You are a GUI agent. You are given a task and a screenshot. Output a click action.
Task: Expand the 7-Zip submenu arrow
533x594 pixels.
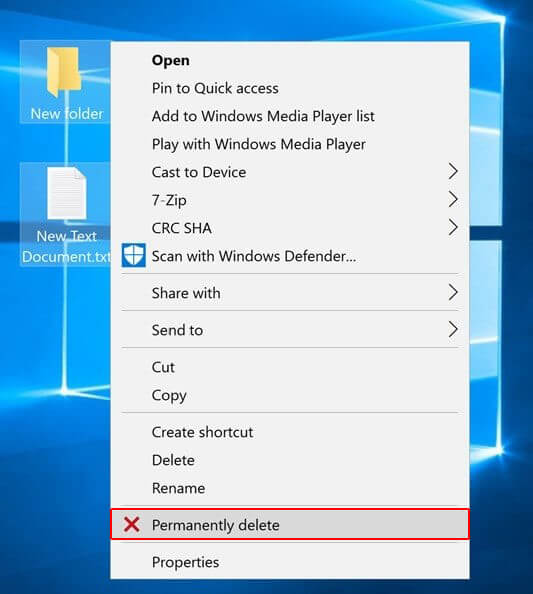point(453,199)
